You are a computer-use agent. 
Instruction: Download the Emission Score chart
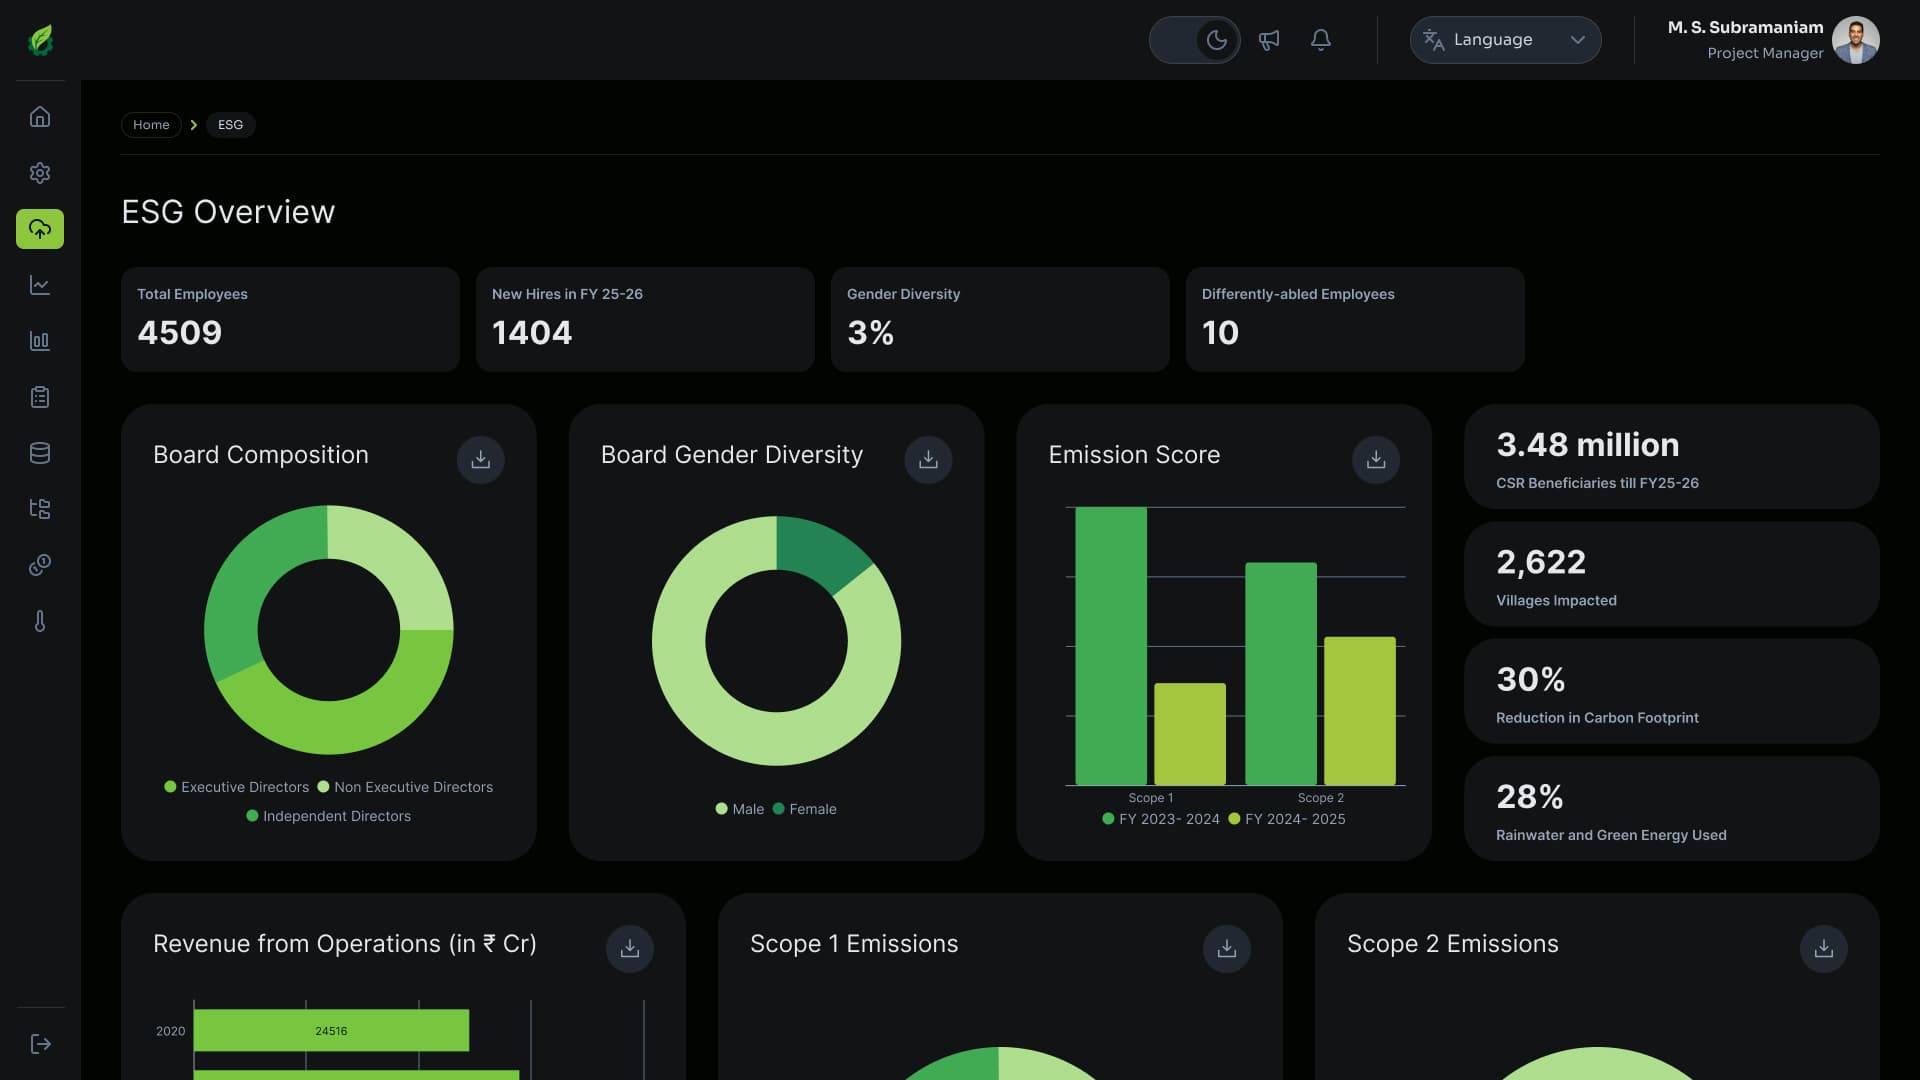pyautogui.click(x=1376, y=459)
